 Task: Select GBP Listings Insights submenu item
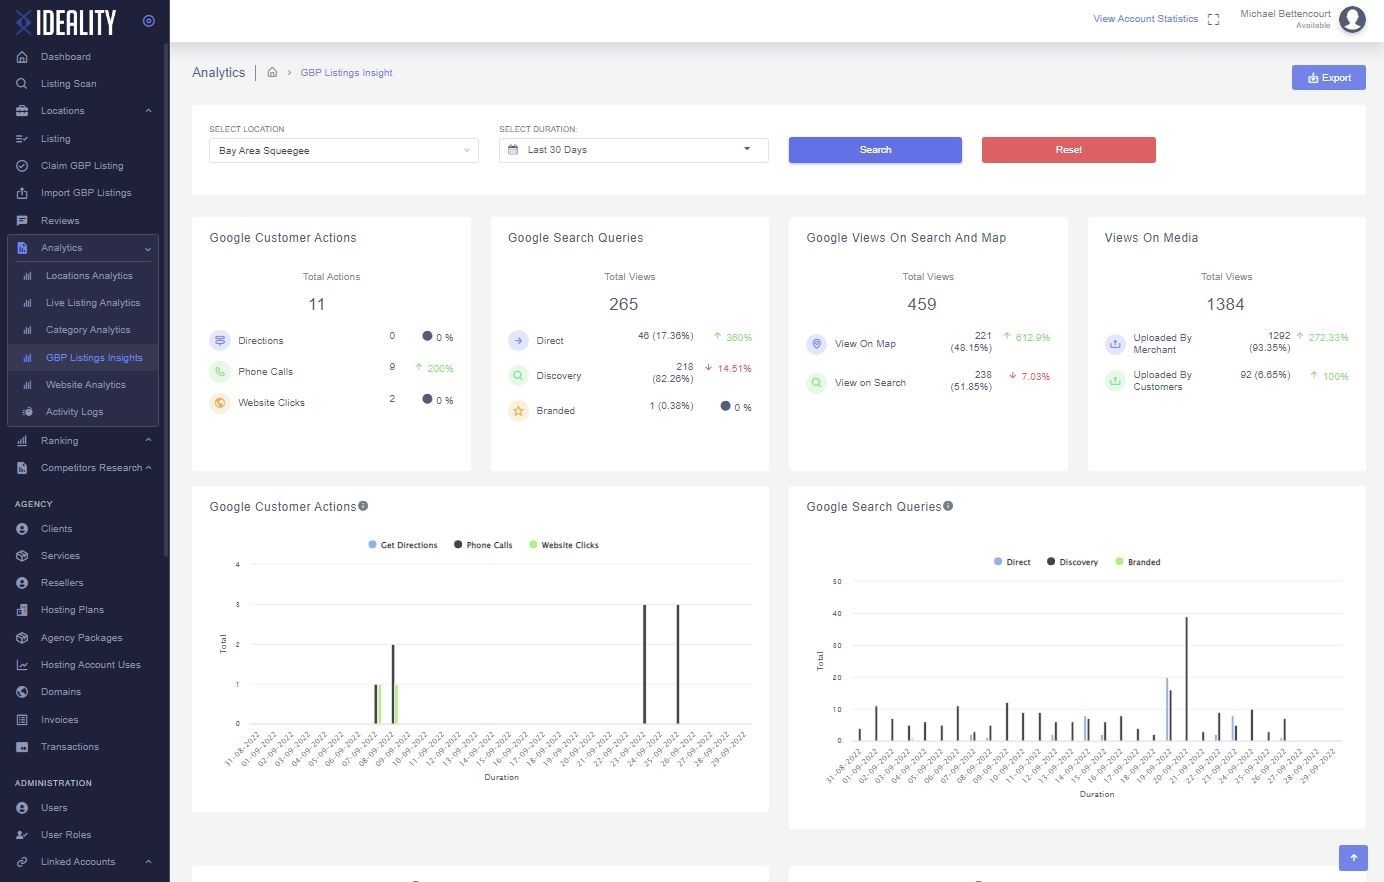click(x=94, y=358)
